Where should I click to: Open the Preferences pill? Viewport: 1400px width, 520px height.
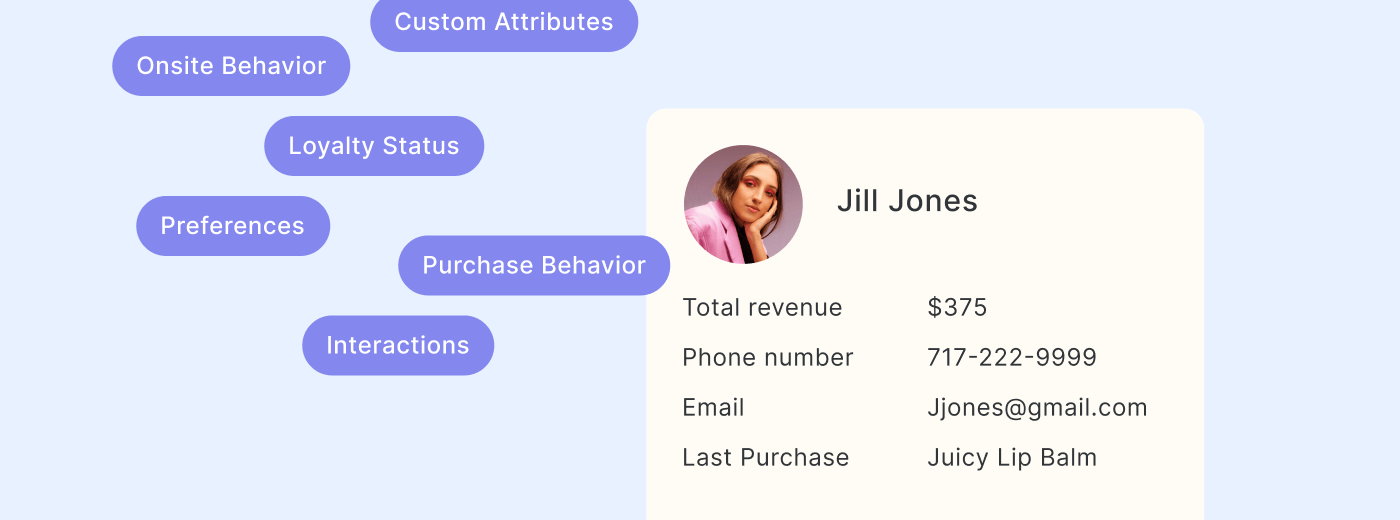pos(233,226)
